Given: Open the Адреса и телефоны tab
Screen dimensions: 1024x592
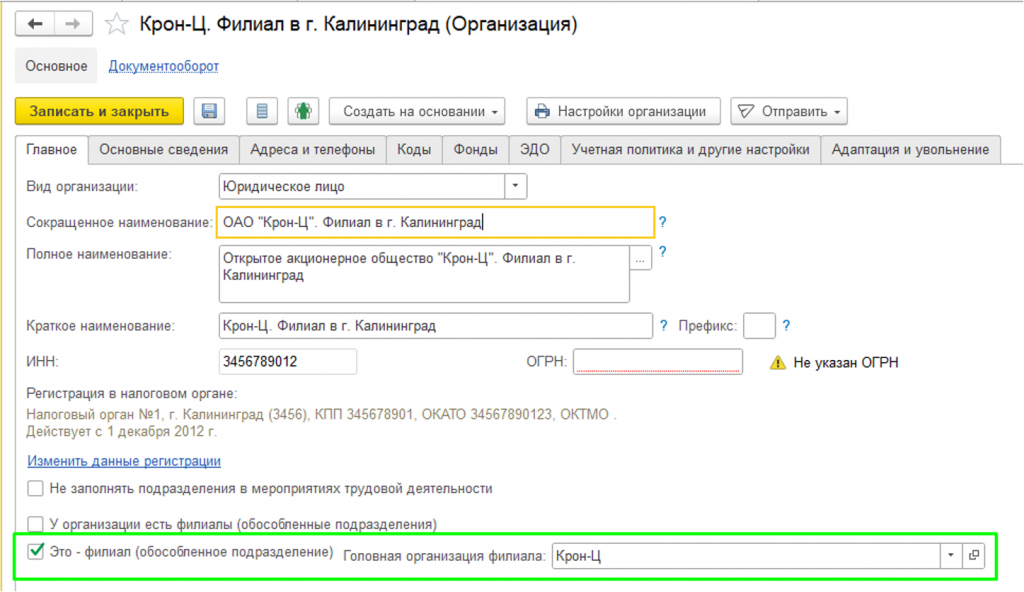Looking at the screenshot, I should coord(313,150).
